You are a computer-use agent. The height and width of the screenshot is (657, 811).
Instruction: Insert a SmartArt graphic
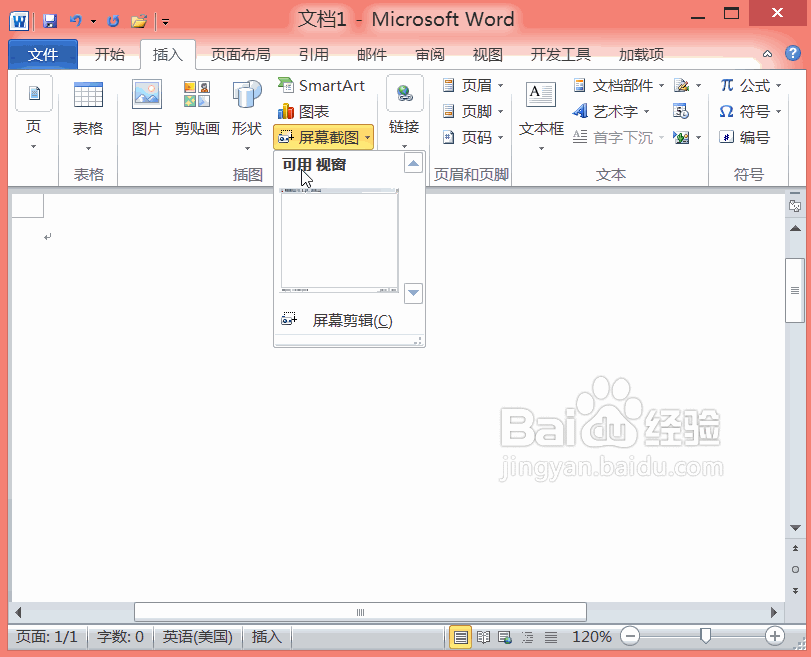pyautogui.click(x=322, y=85)
